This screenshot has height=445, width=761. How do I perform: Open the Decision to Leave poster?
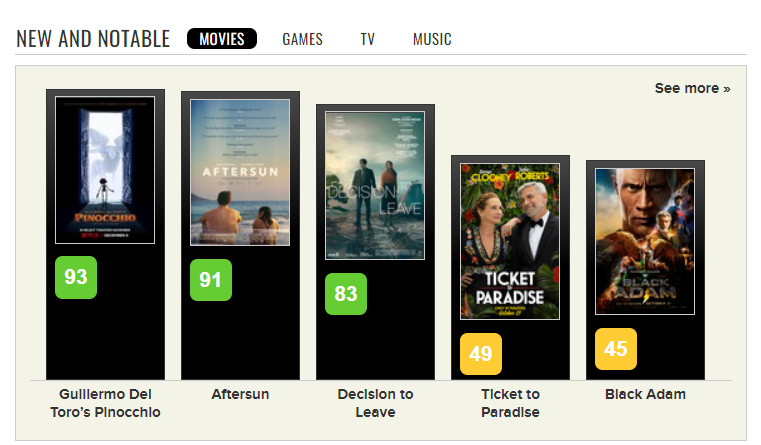(375, 185)
